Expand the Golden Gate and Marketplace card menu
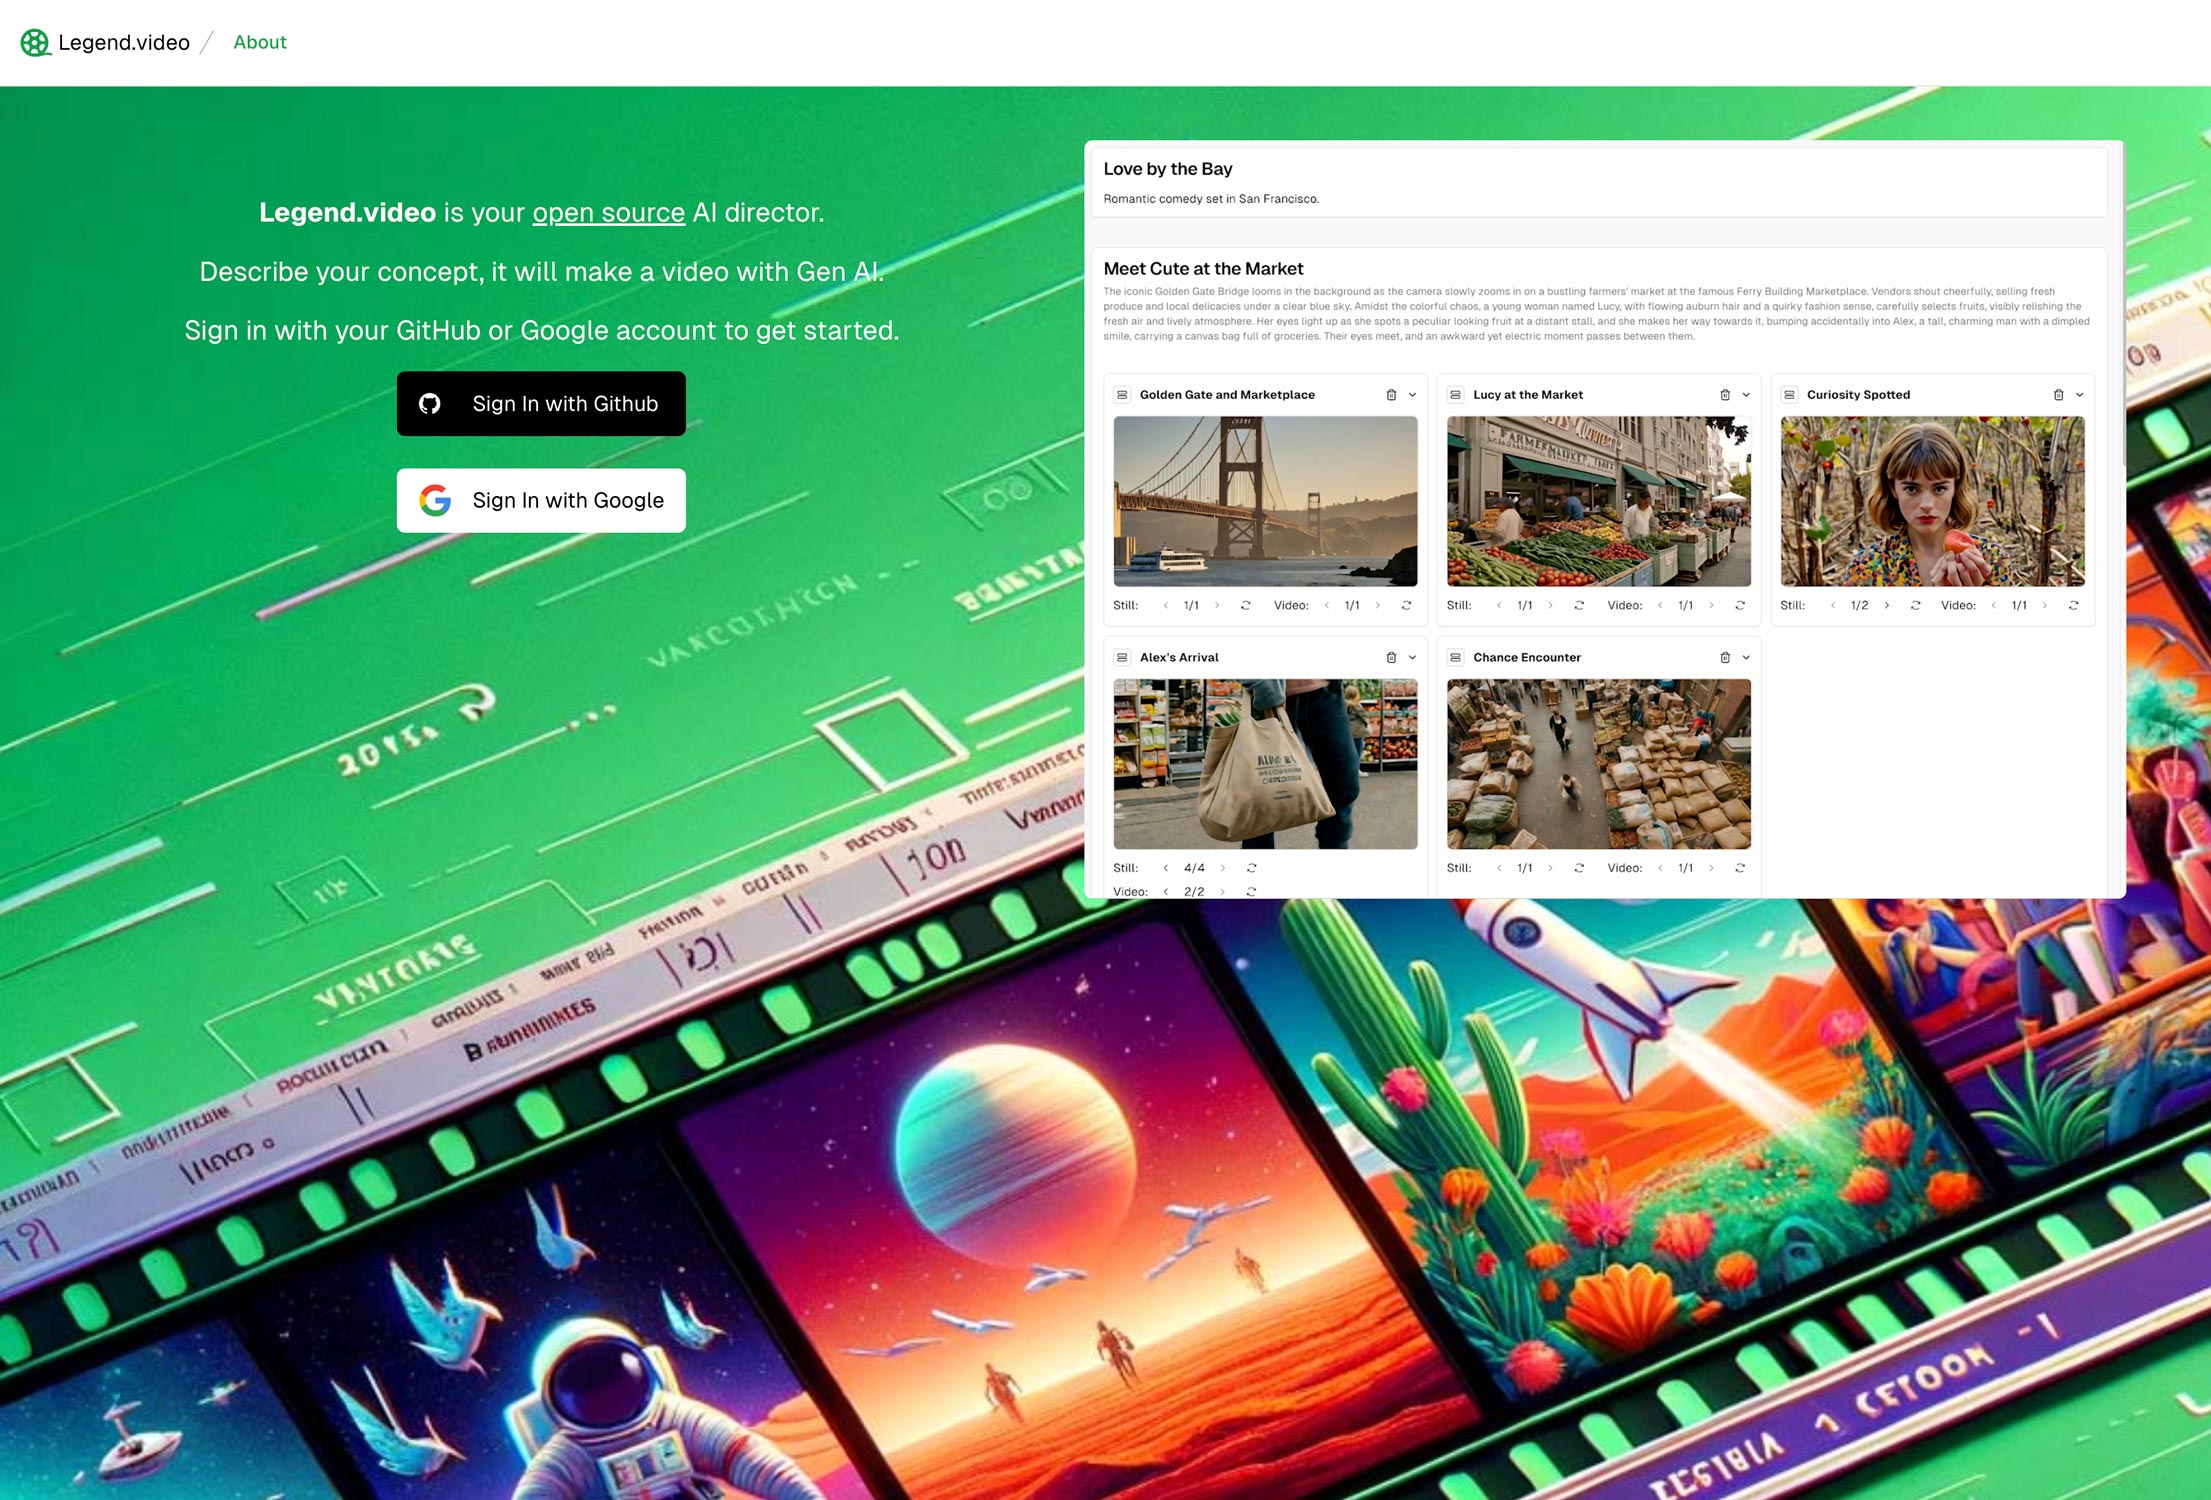 [x=1412, y=395]
